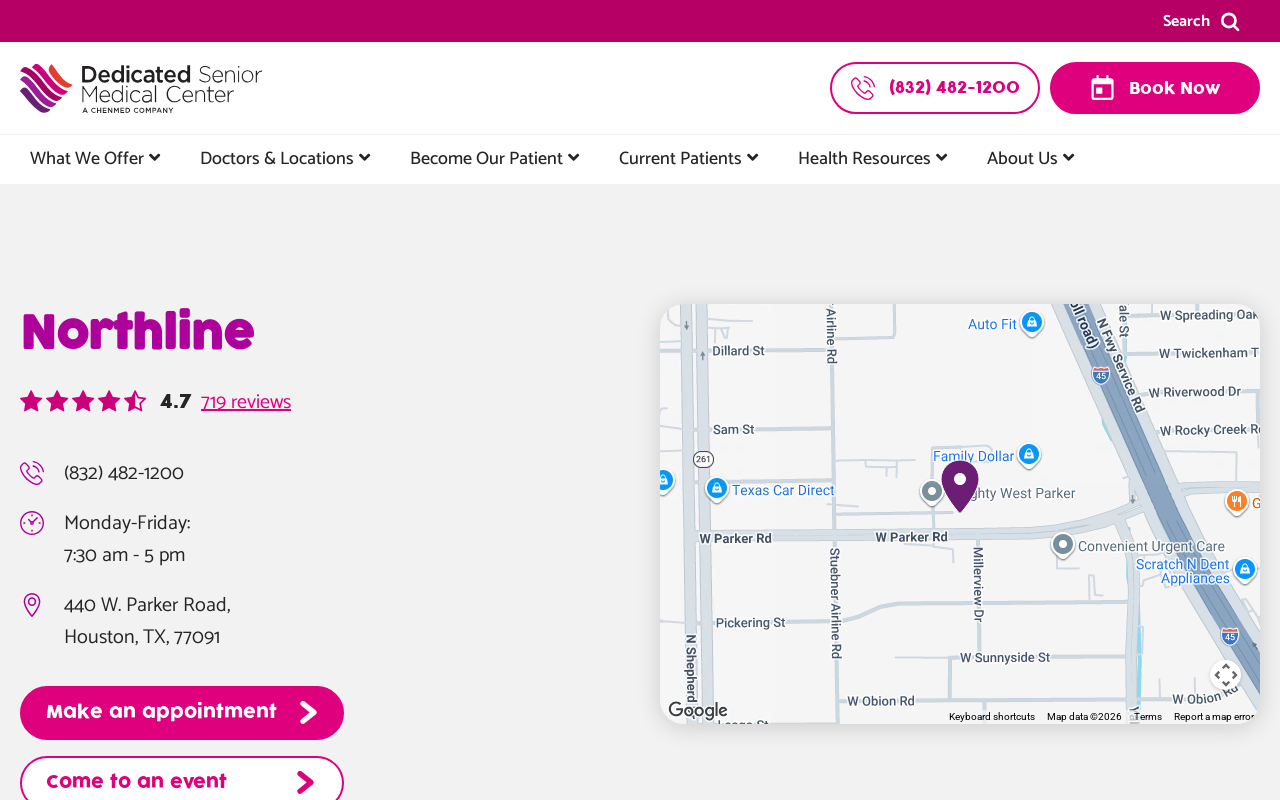Click the 440 W. Parker Road address
The height and width of the screenshot is (800, 1280).
tap(147, 621)
